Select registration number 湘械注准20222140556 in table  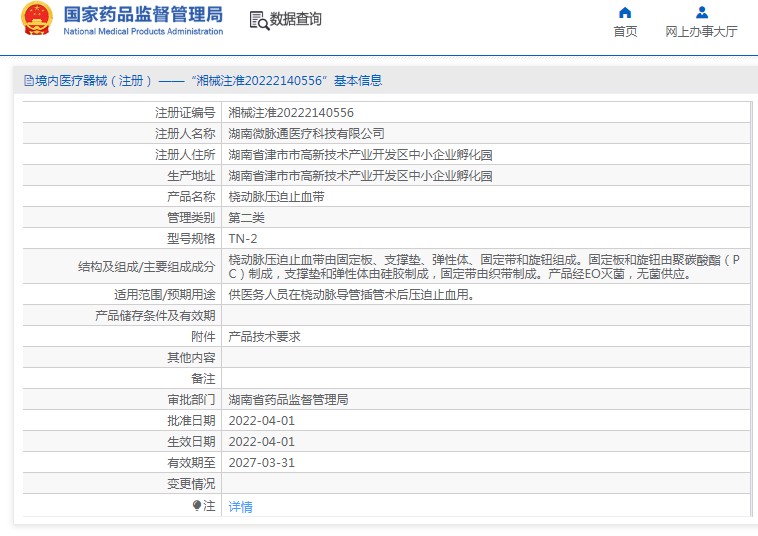click(291, 113)
